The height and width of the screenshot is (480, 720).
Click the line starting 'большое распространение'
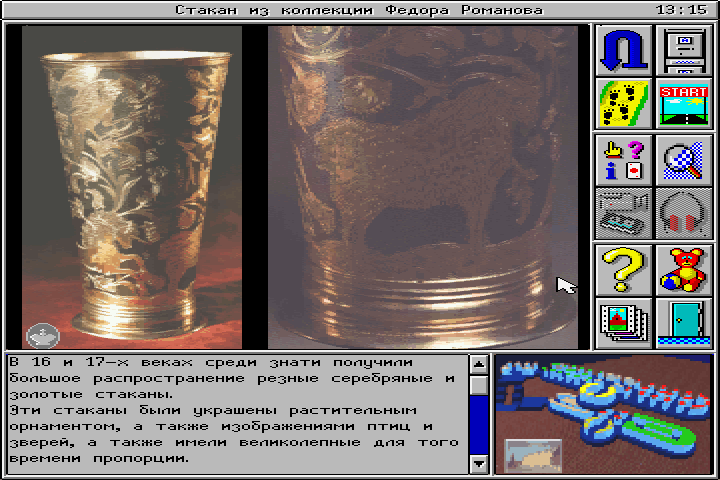tap(232, 378)
